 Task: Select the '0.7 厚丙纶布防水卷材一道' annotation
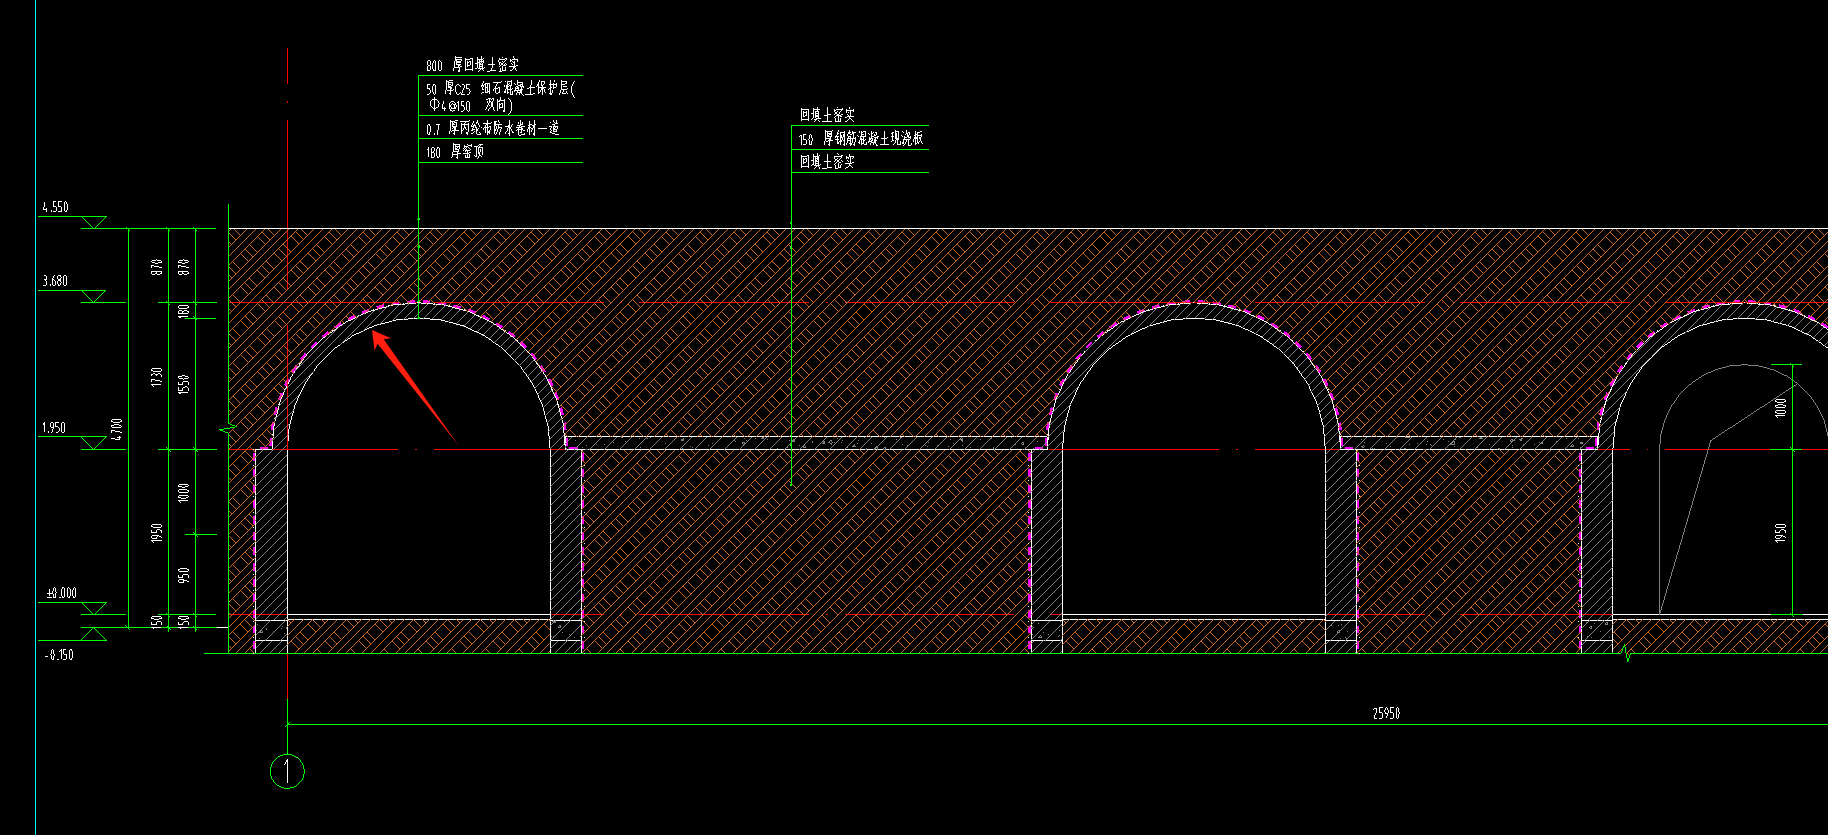492,129
